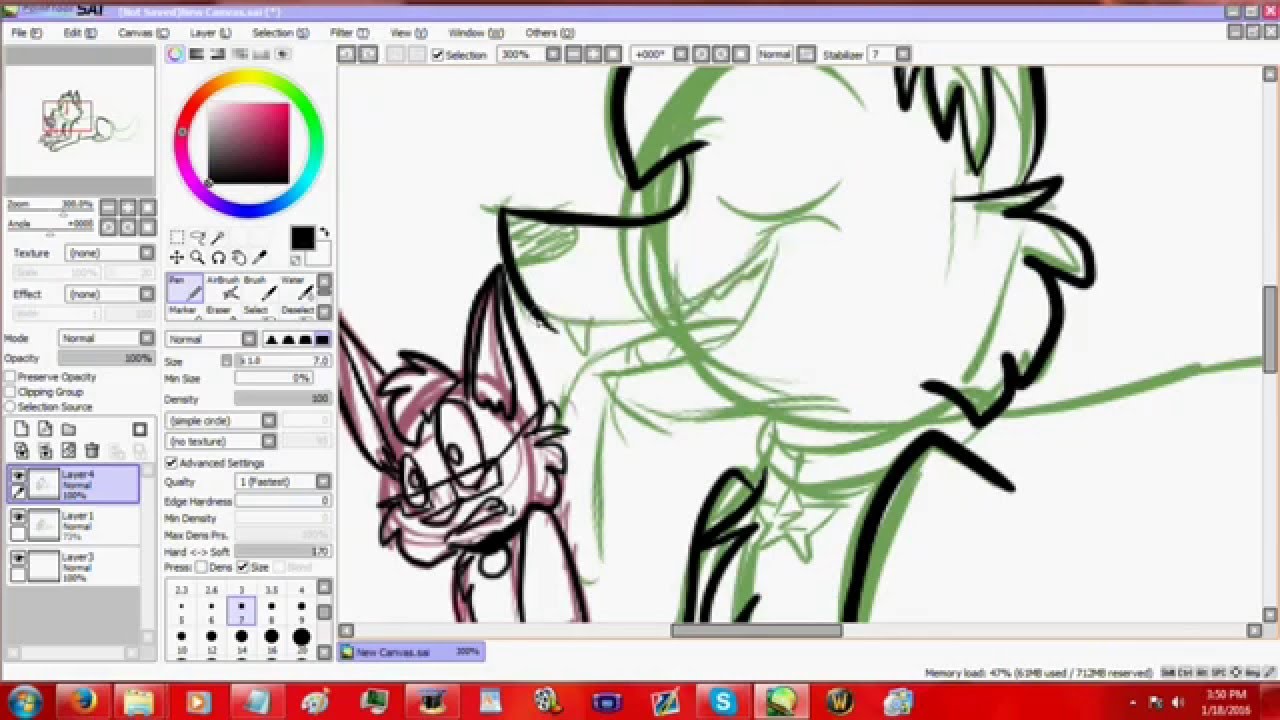The image size is (1280, 720).
Task: Adjust the brush Density slider
Action: [x=282, y=399]
